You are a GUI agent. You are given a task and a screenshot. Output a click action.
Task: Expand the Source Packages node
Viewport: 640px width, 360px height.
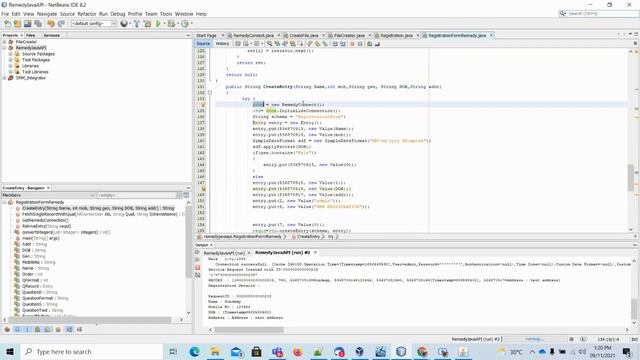(x=11, y=54)
